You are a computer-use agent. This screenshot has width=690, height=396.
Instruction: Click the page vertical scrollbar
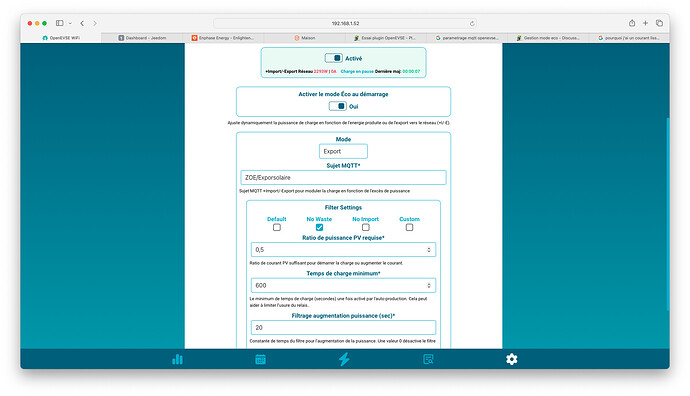pos(667,214)
